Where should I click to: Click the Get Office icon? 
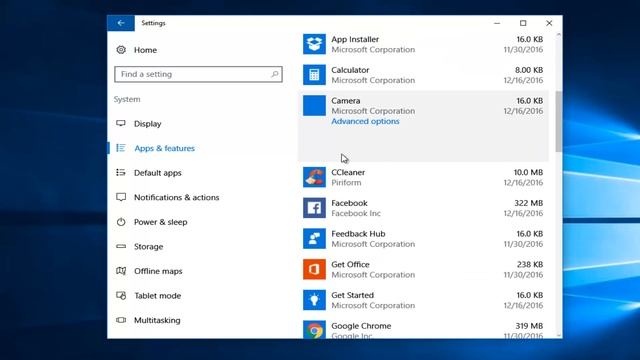[314, 269]
